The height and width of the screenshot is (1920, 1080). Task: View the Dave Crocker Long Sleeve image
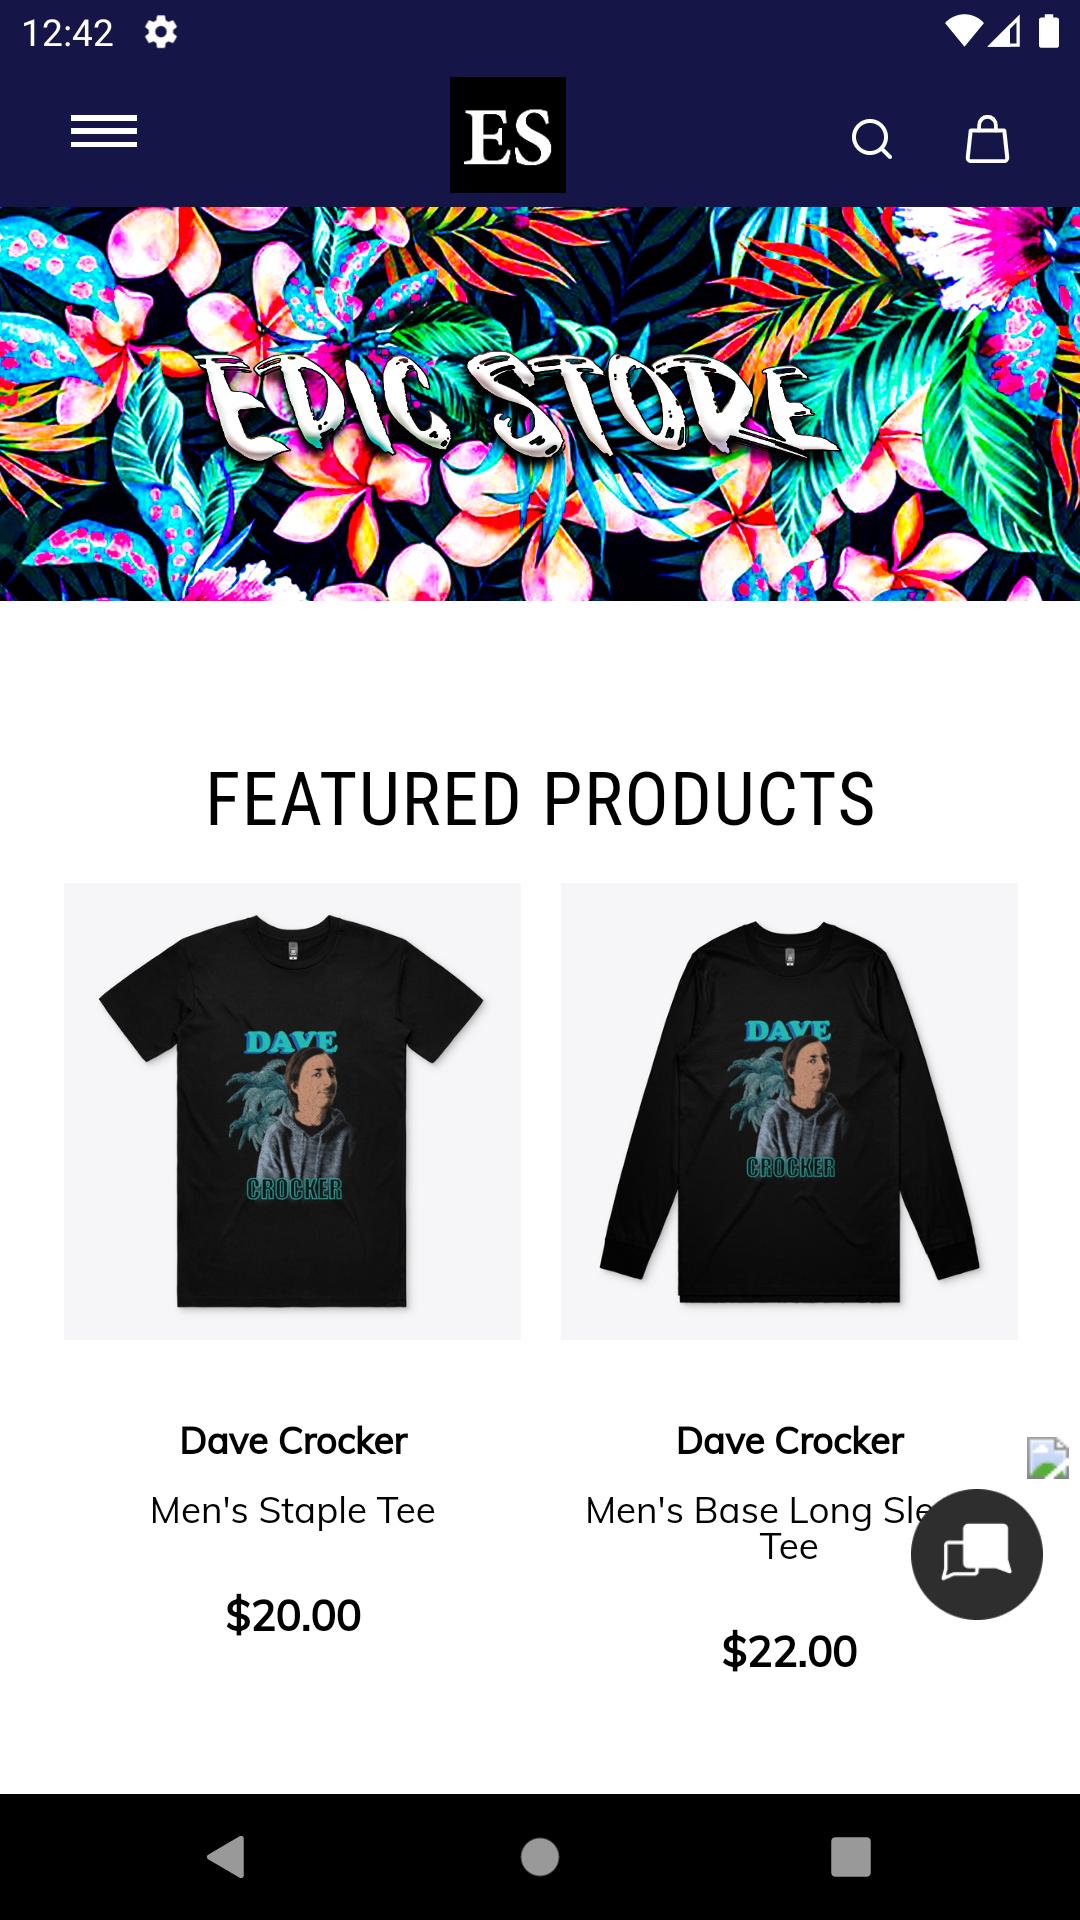(x=789, y=1111)
